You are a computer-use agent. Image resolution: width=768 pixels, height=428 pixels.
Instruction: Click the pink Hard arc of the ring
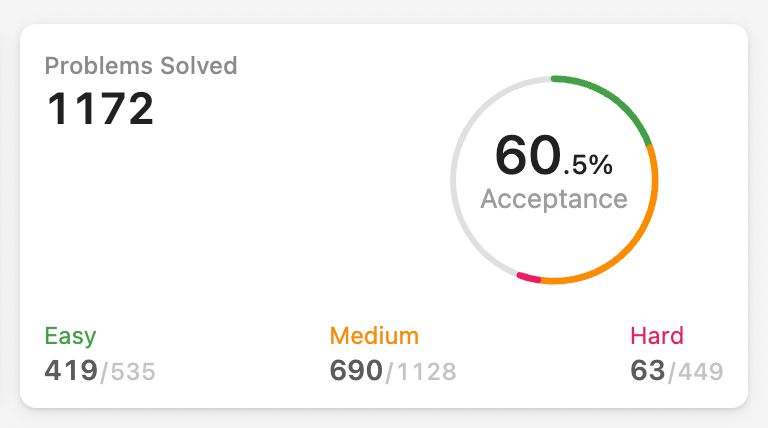(528, 278)
